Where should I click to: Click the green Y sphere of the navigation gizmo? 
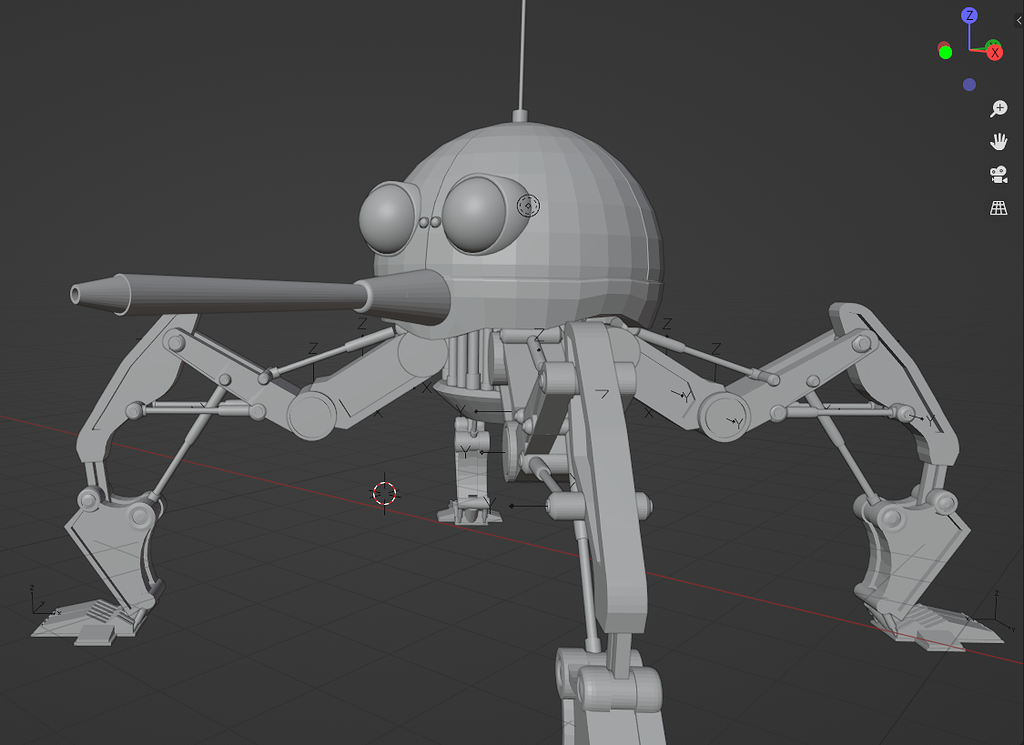click(x=945, y=52)
